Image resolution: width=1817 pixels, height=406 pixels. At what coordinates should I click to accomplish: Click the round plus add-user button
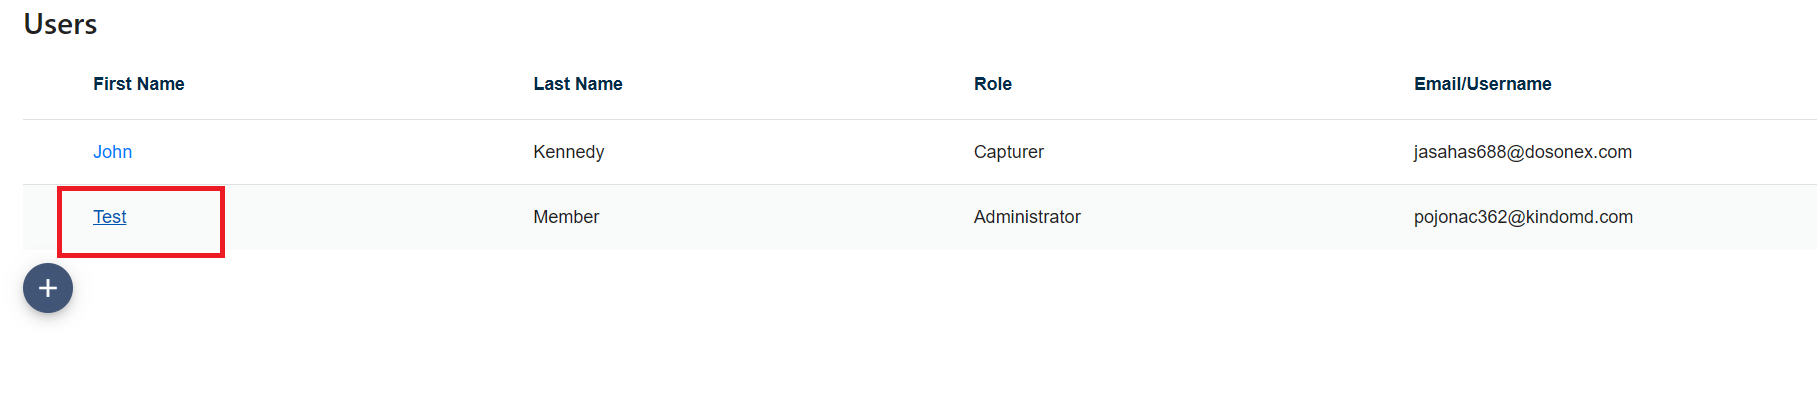(x=48, y=288)
